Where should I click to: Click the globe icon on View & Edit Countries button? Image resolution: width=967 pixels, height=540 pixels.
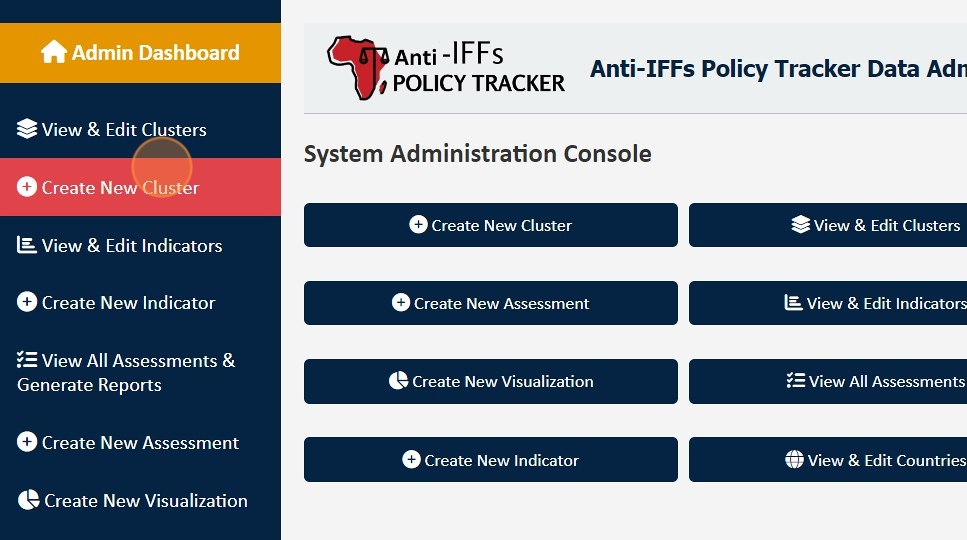(794, 460)
